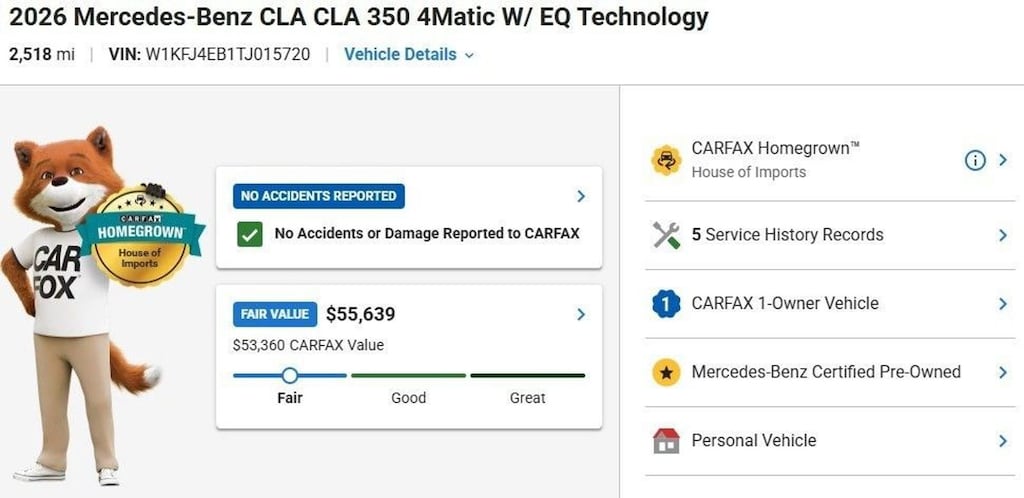Click the Great segment of value bar
This screenshot has width=1024, height=498.
click(x=528, y=375)
